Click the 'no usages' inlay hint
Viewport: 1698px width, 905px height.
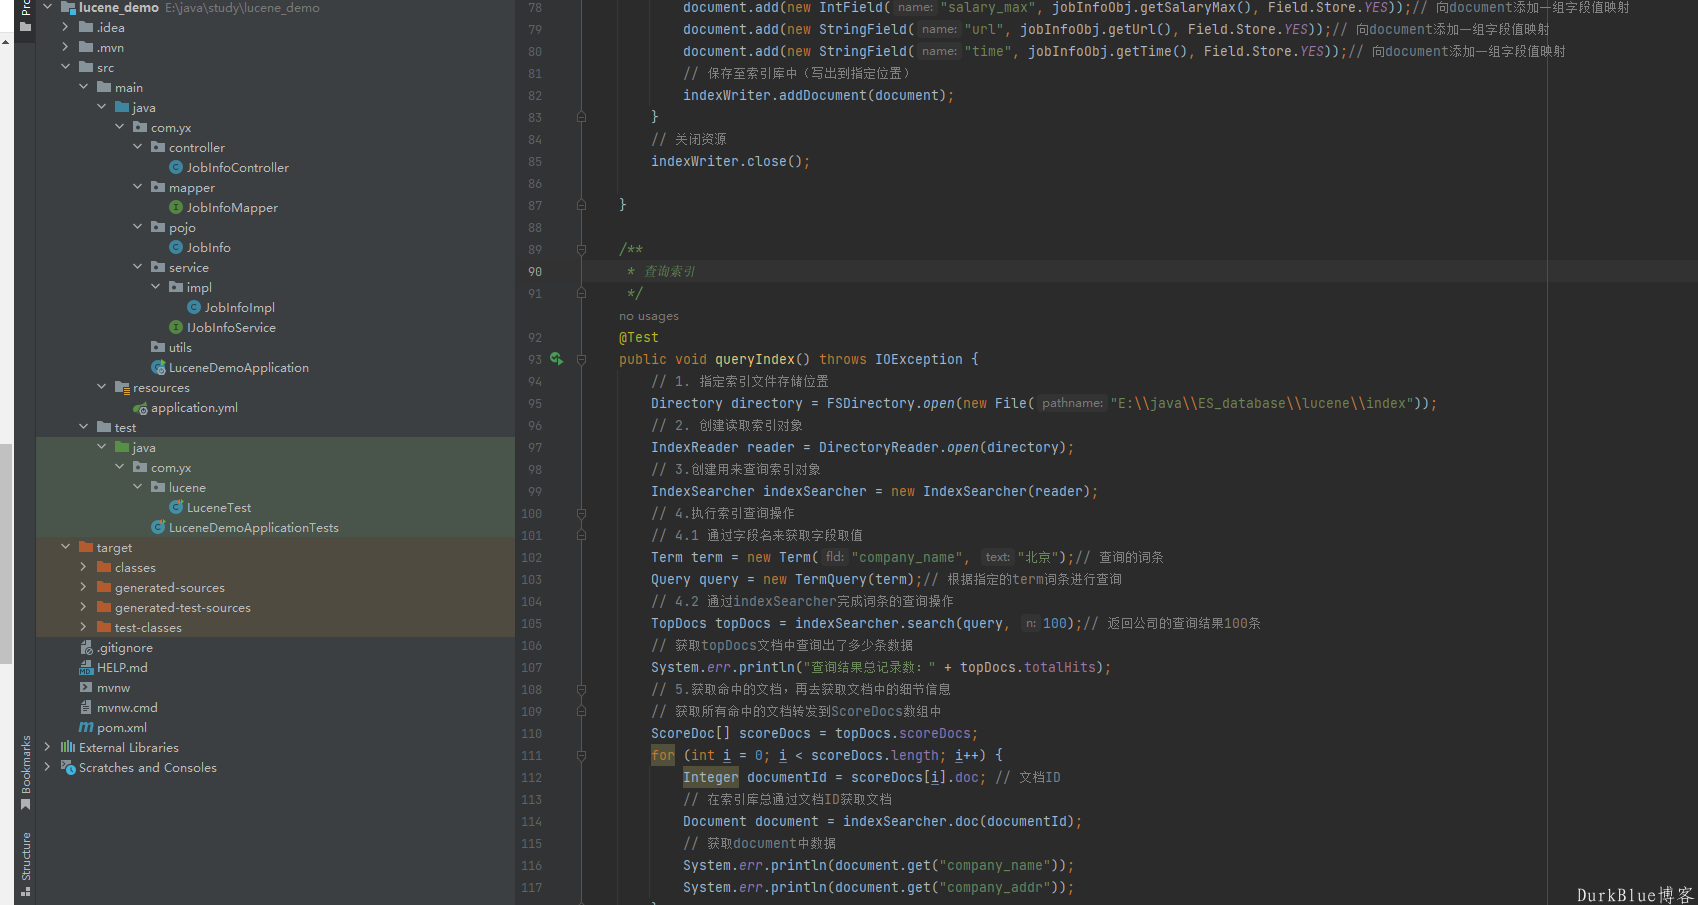[648, 316]
